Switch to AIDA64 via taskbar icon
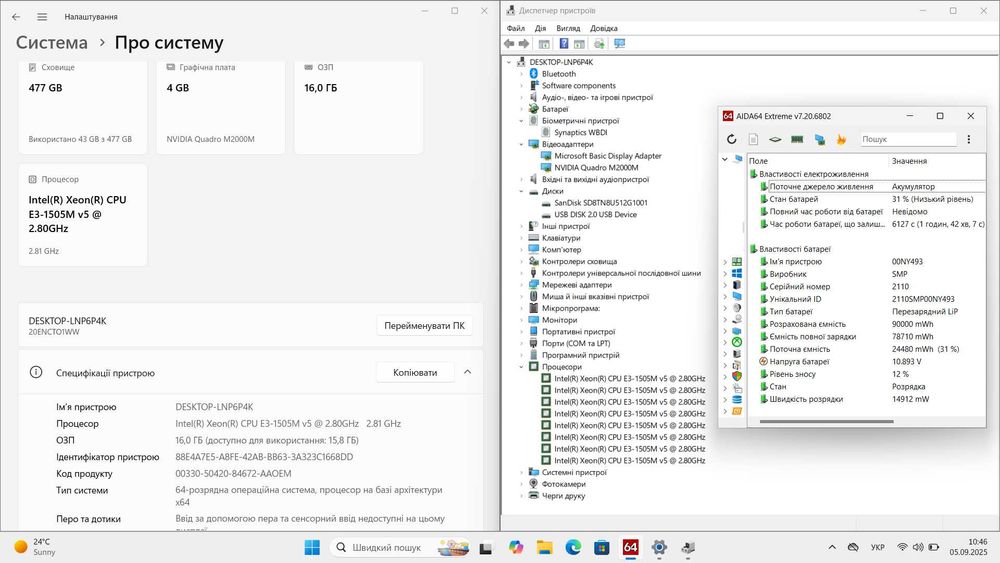This screenshot has height=563, width=1000. [630, 547]
